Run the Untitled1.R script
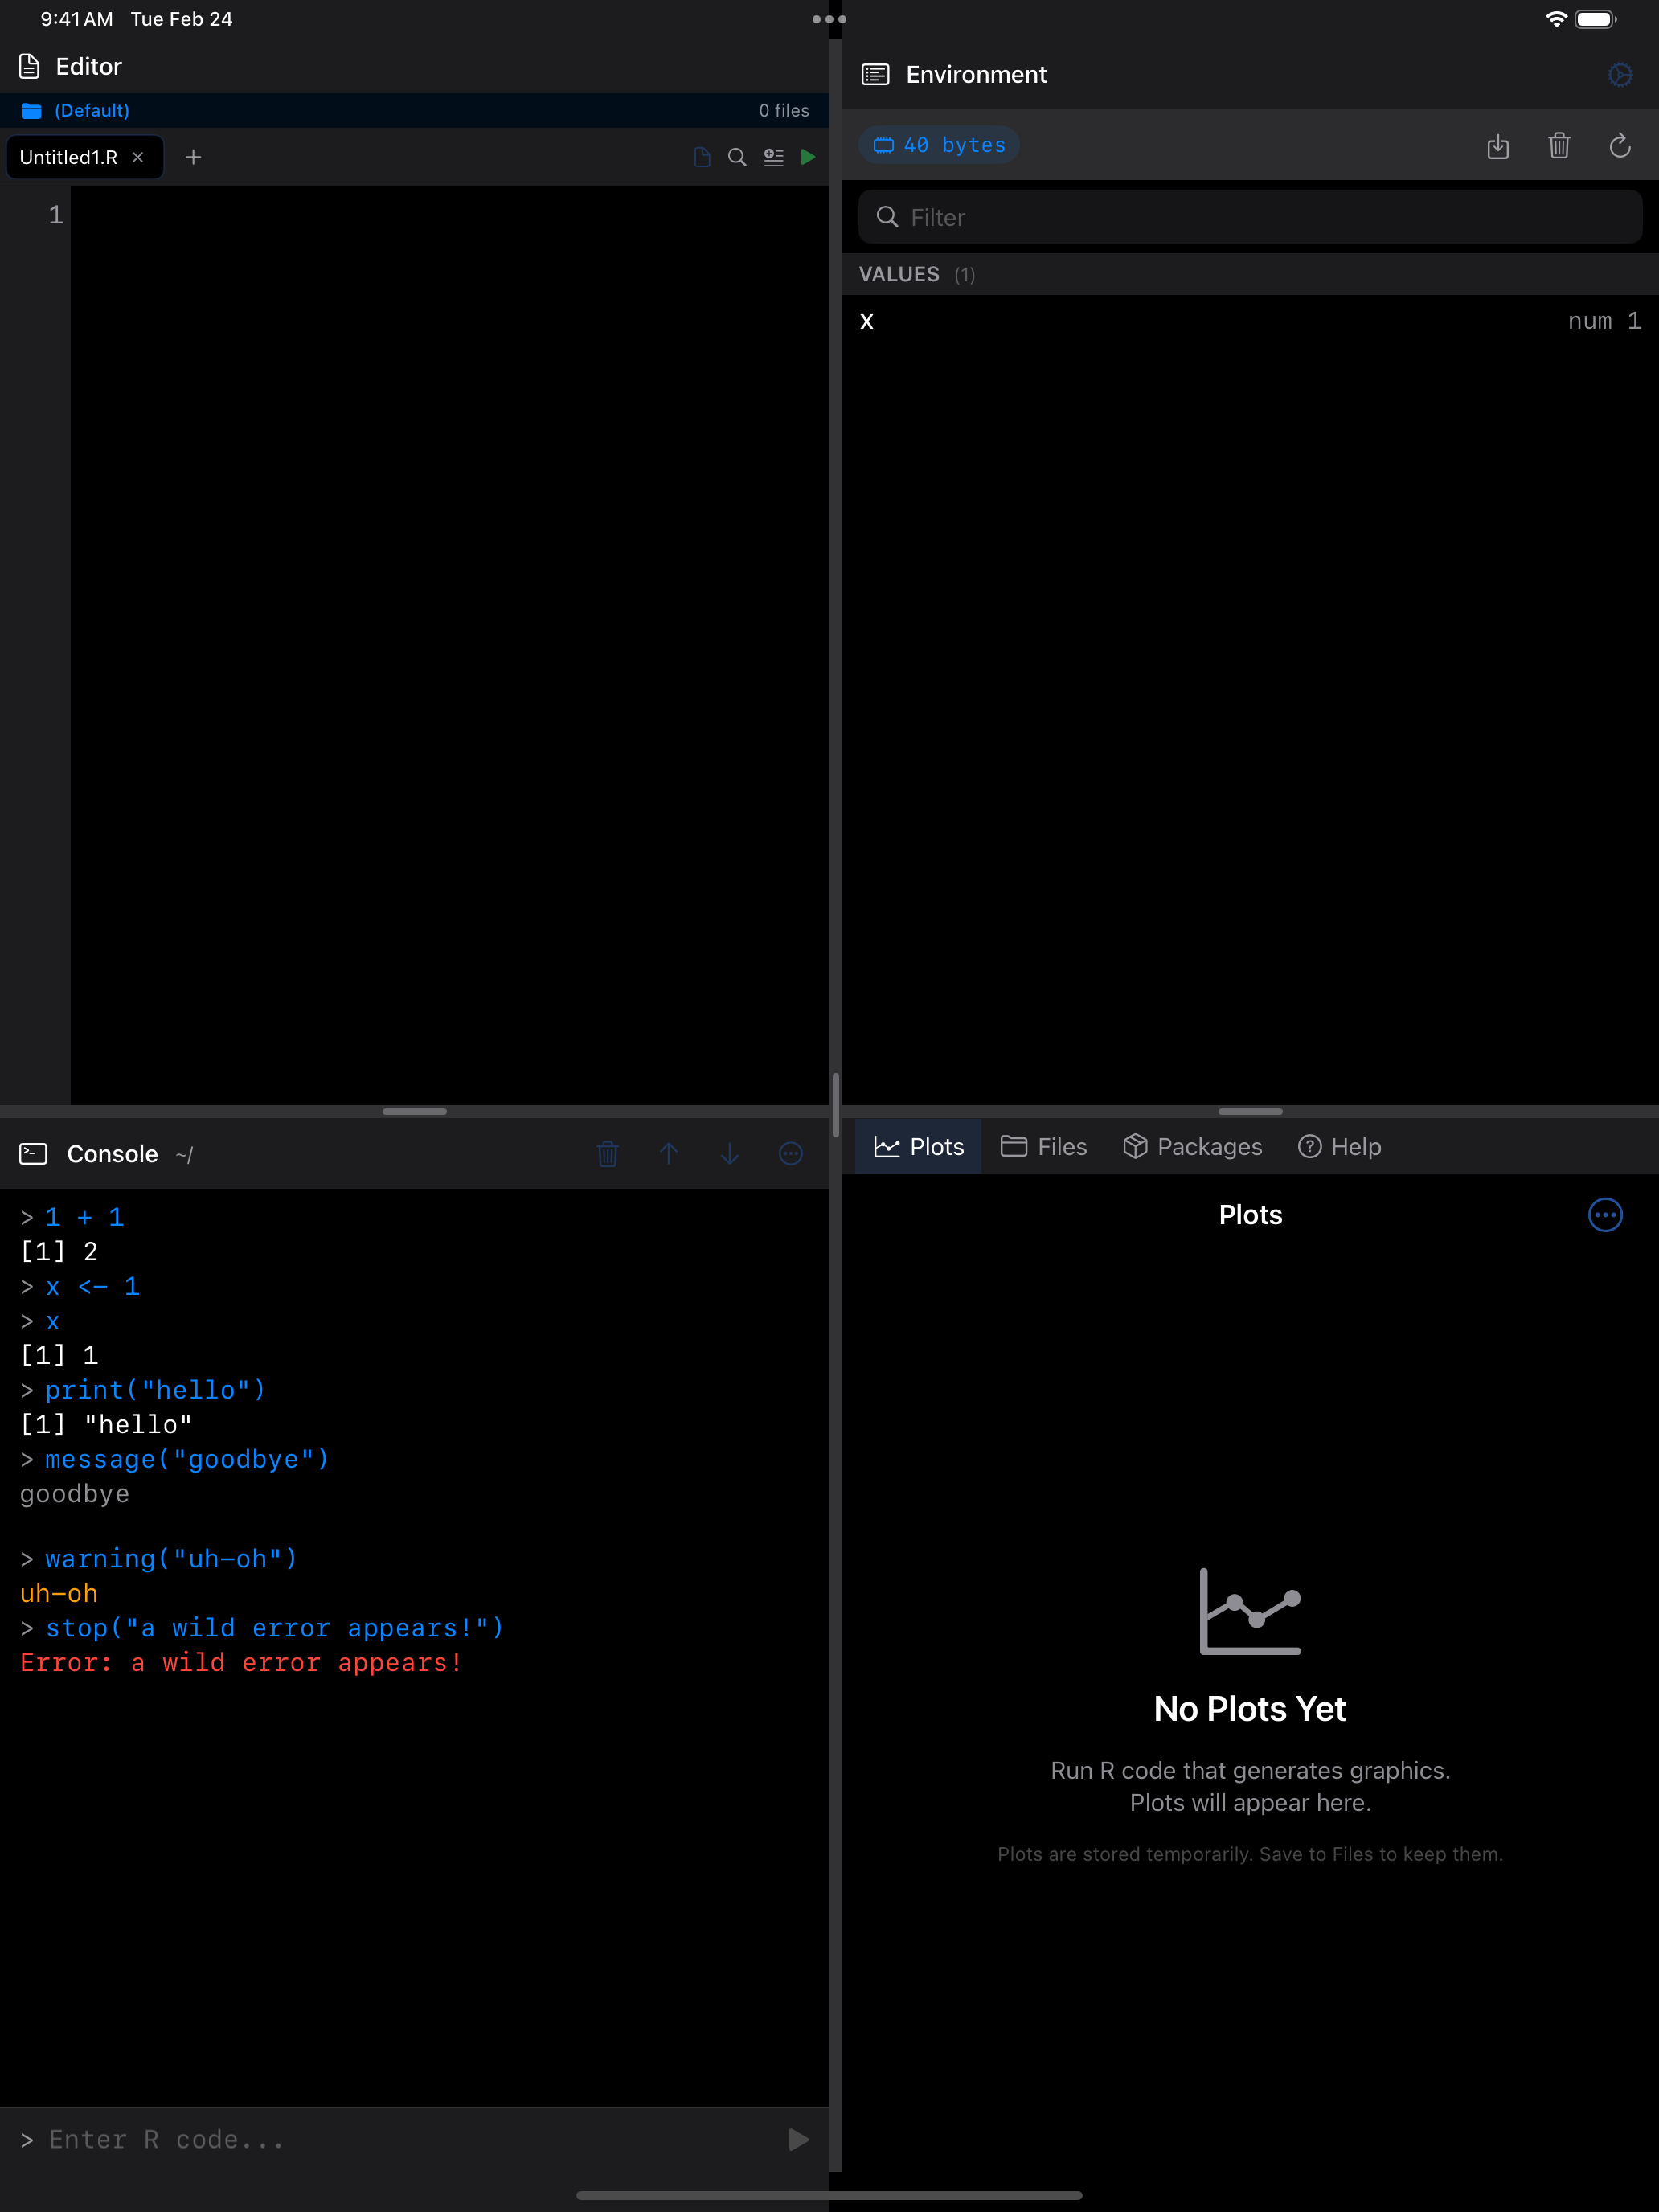Viewport: 1659px width, 2212px height. 809,157
